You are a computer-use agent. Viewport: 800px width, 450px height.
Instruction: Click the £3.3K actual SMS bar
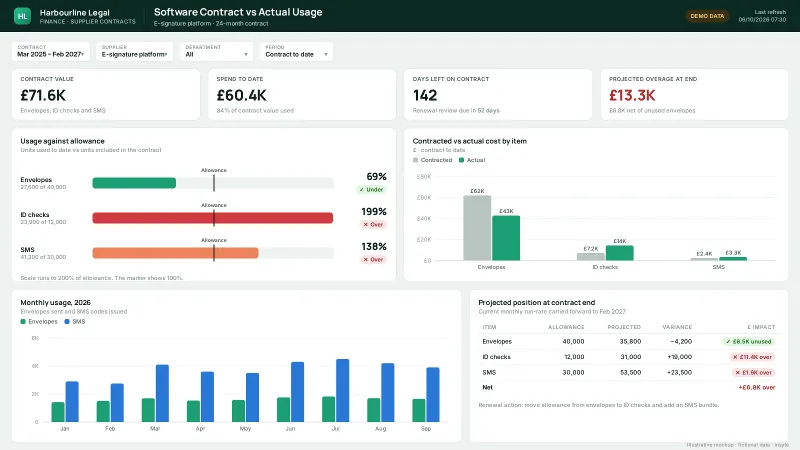tap(733, 259)
